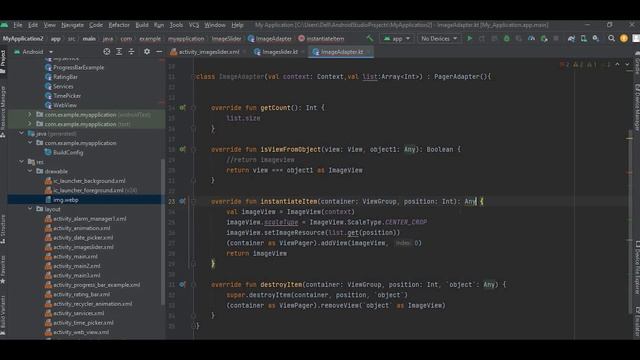Screen dimensions: 640x360
Task: Open Build Variants side panel
Action: (3, 315)
